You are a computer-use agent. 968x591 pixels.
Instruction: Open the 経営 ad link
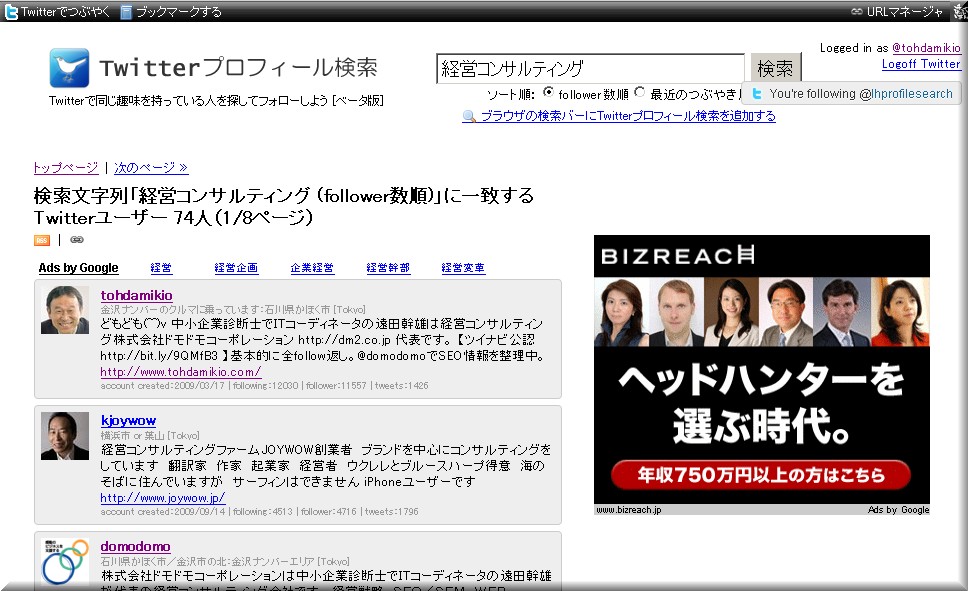tap(161, 268)
